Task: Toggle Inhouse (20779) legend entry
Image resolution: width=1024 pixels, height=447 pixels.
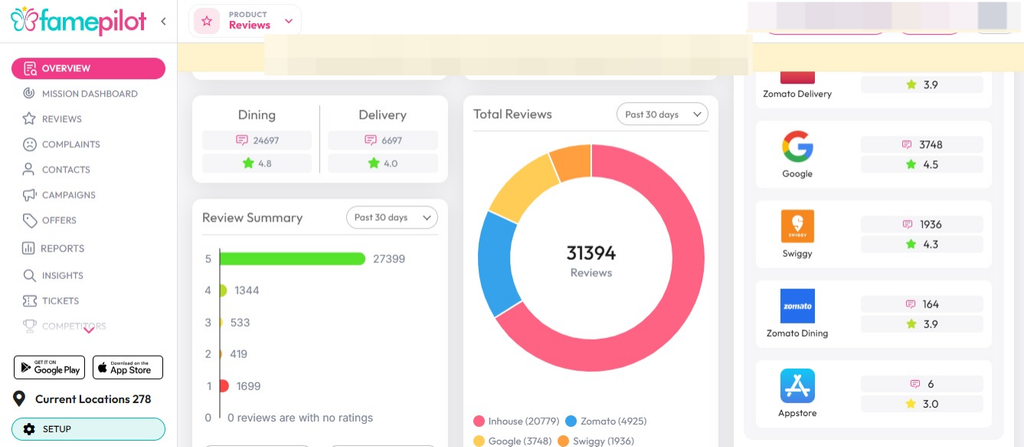Action: click(x=515, y=421)
